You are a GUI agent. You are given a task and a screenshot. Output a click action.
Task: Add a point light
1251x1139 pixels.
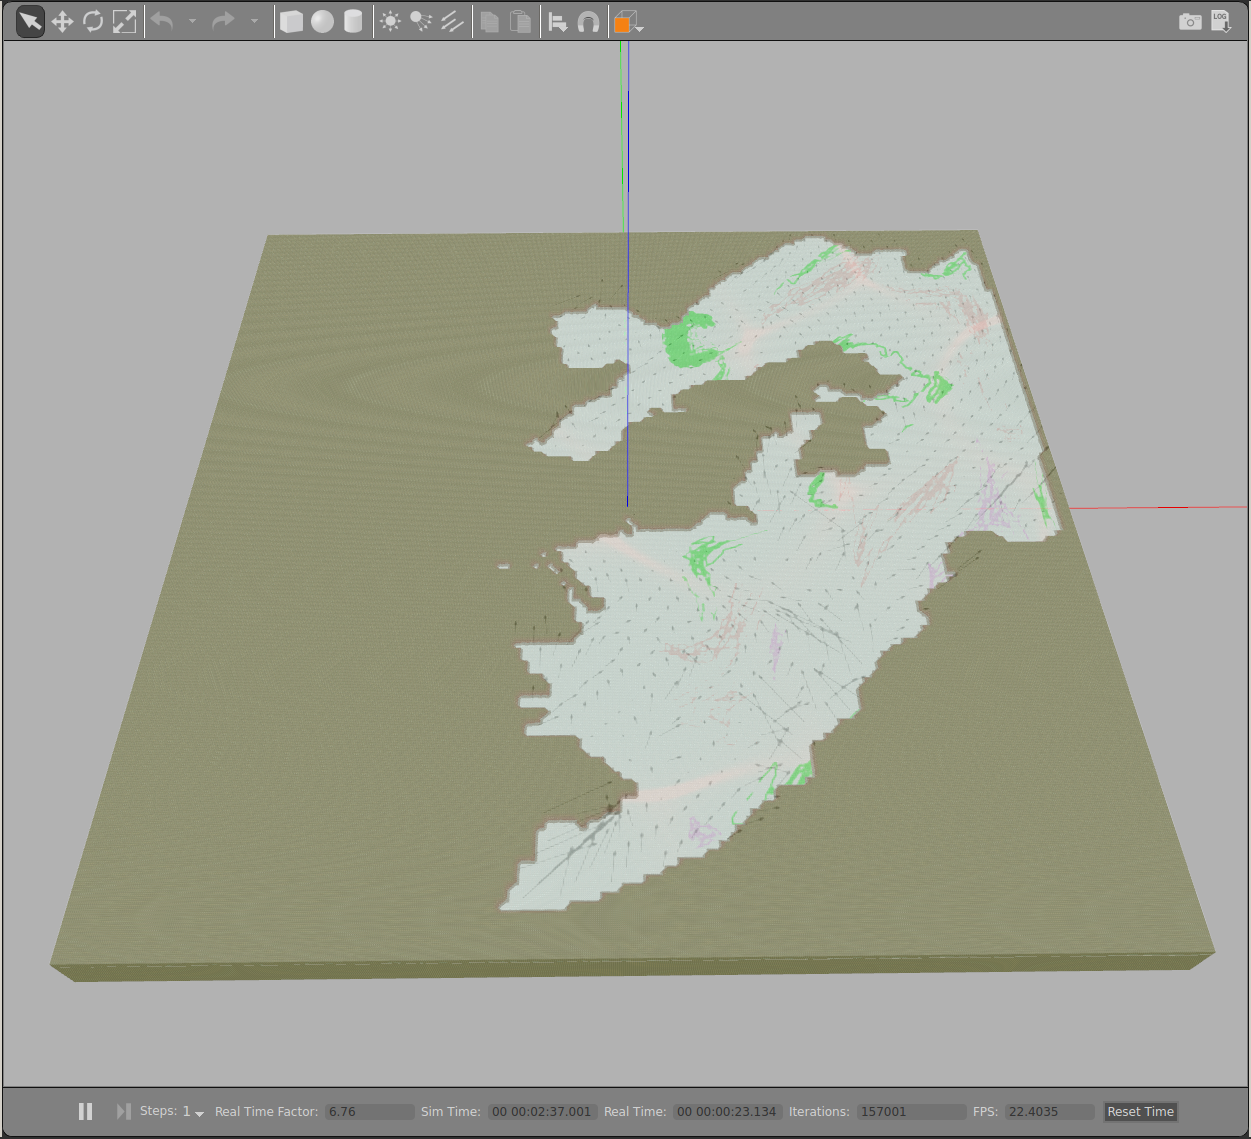click(x=390, y=22)
